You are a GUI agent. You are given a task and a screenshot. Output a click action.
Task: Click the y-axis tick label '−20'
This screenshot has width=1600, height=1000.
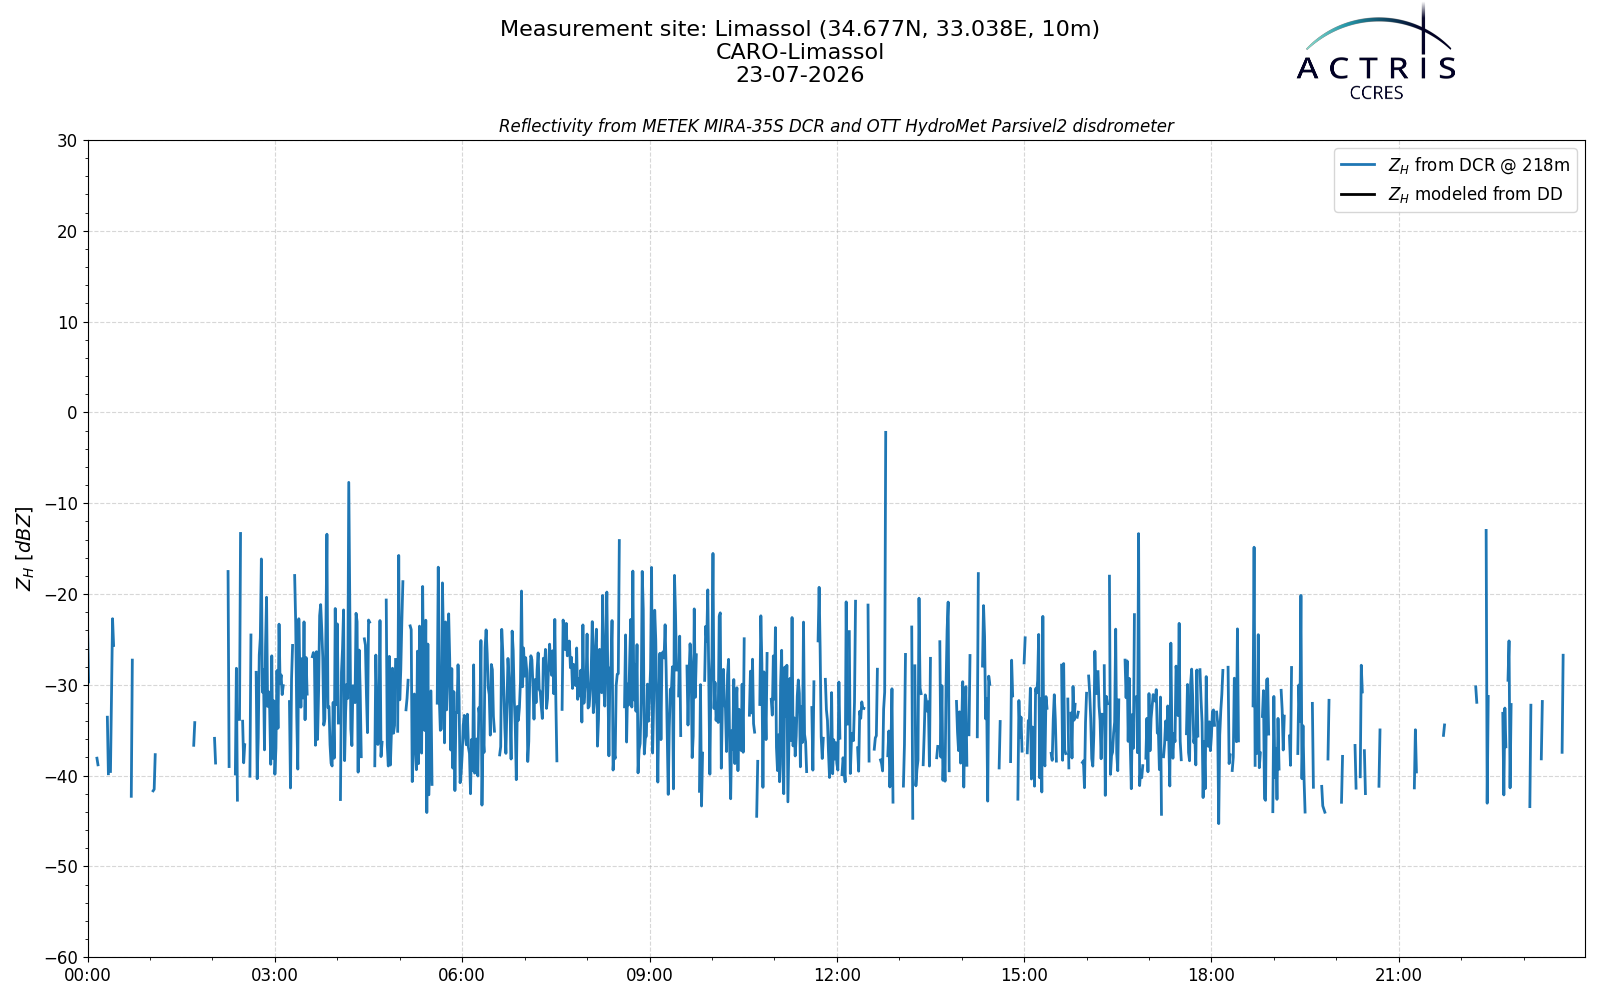tap(60, 595)
